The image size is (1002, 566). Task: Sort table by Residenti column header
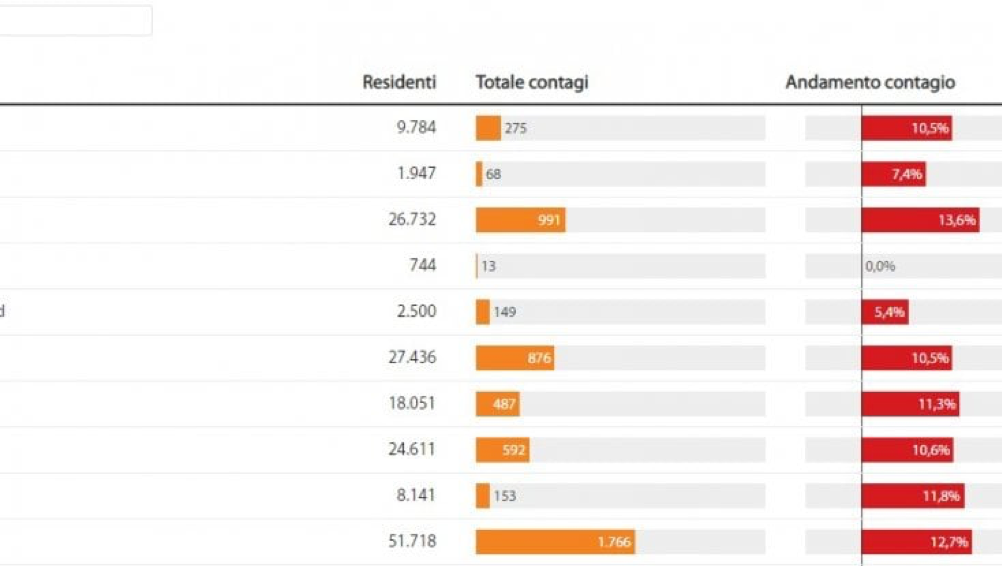[399, 83]
